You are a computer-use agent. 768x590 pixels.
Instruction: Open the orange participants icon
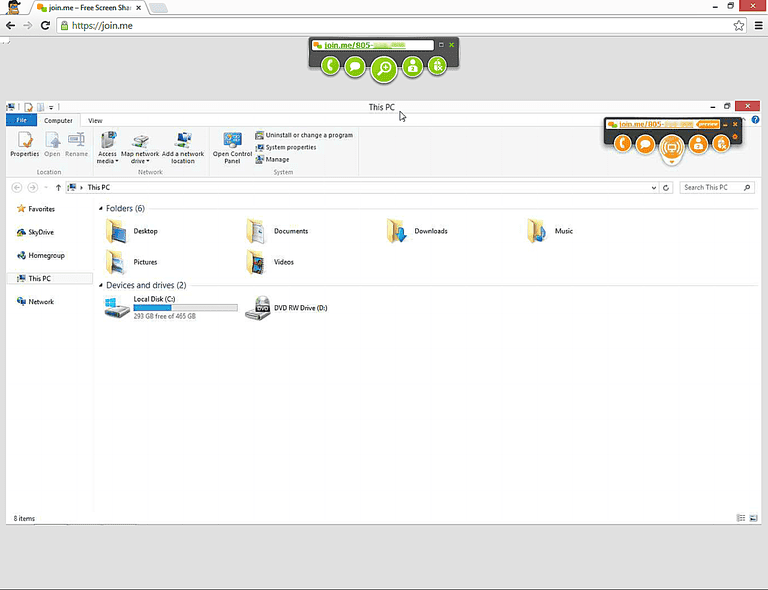[x=698, y=144]
